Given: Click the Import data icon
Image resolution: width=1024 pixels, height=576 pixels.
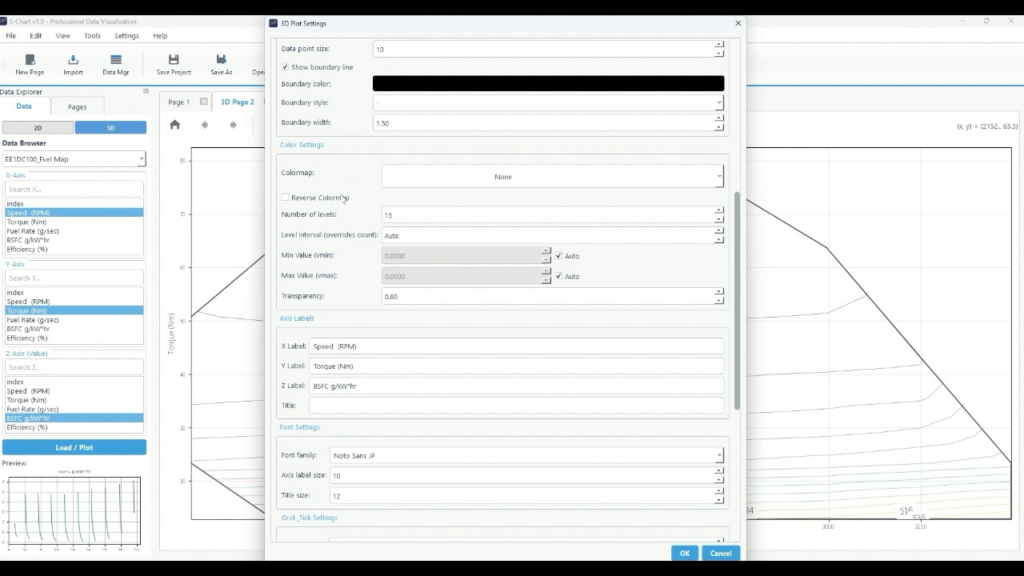Looking at the screenshot, I should point(73,60).
